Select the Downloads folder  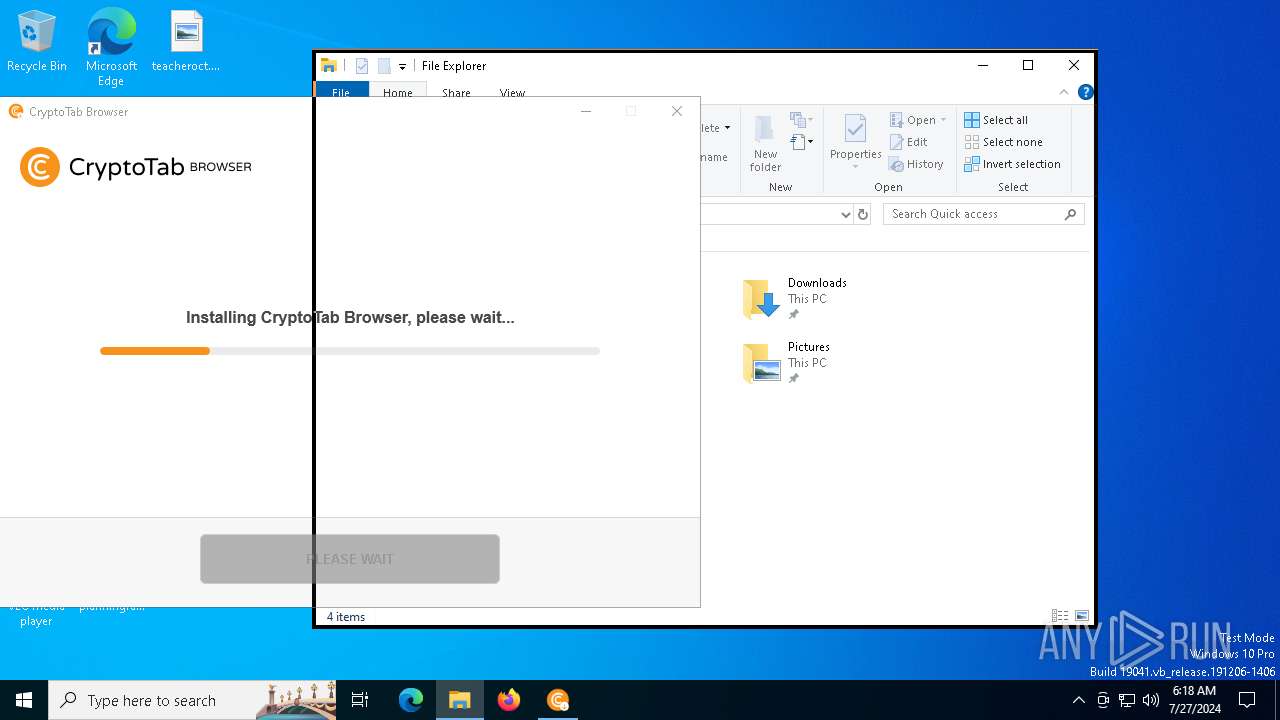click(x=797, y=299)
